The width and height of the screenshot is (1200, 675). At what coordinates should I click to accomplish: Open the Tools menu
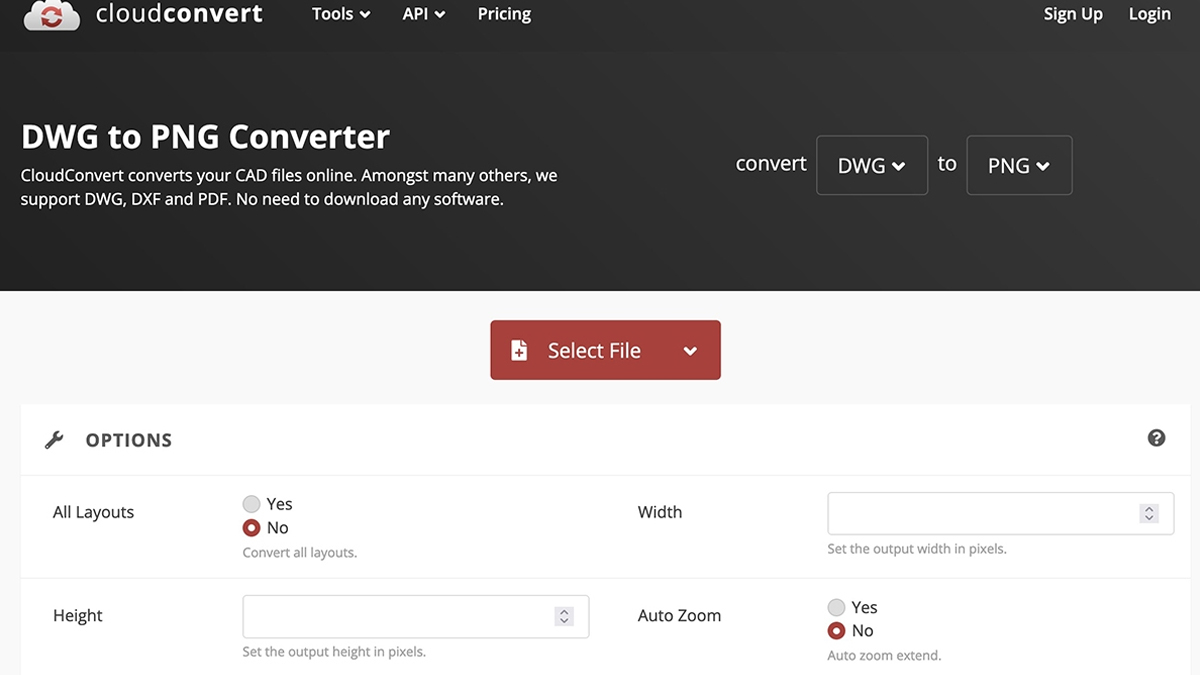(340, 14)
